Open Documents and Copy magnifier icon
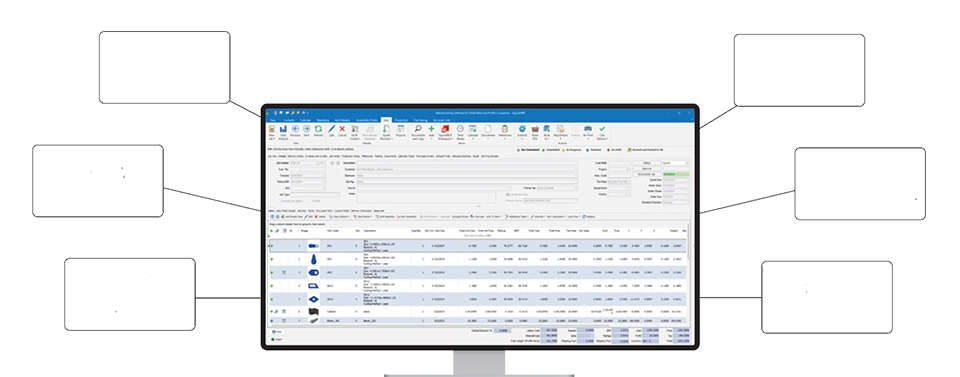The height and width of the screenshot is (377, 960). coord(418,129)
